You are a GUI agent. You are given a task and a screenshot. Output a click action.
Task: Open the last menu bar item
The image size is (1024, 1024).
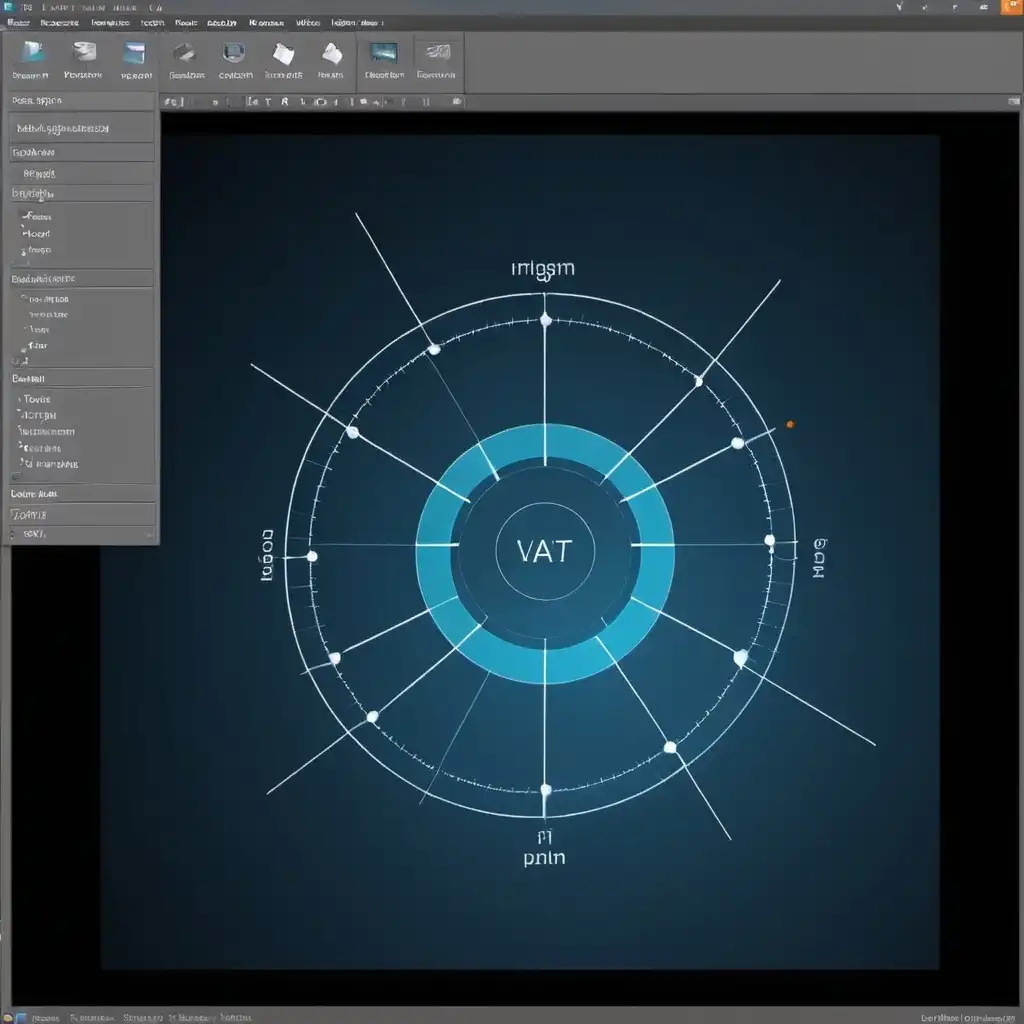pyautogui.click(x=357, y=23)
